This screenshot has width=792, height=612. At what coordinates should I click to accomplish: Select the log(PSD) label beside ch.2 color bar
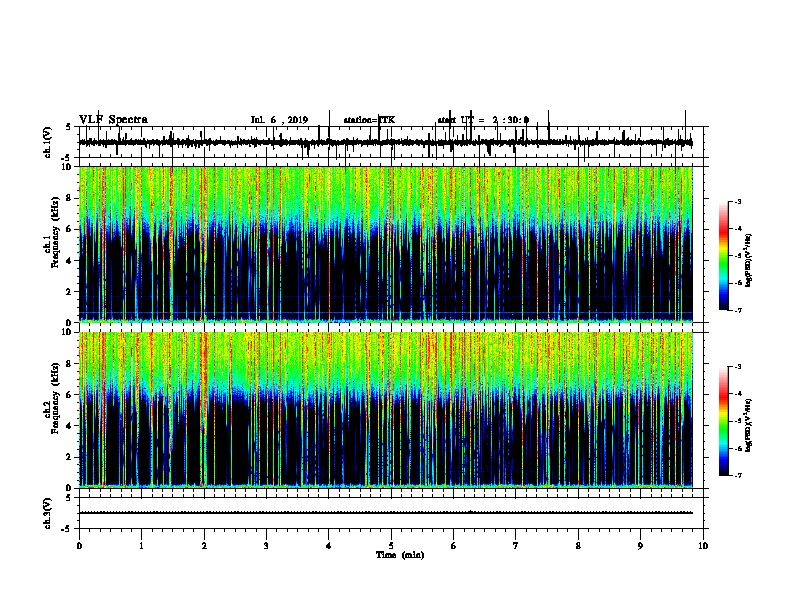(x=749, y=425)
